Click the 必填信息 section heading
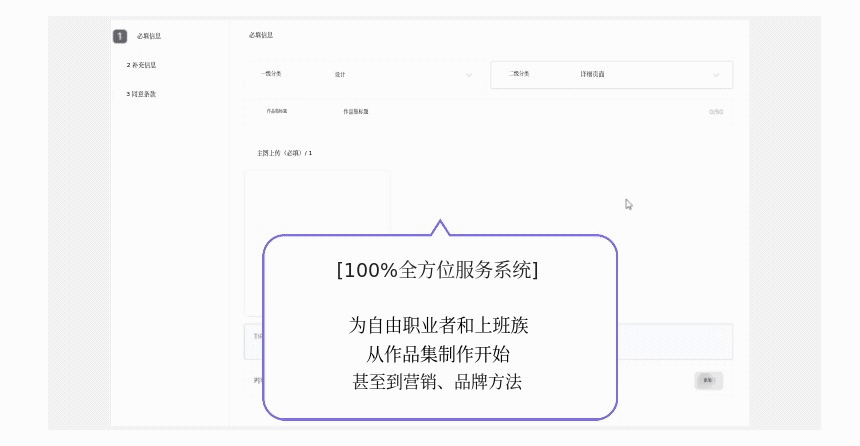This screenshot has height=446, width=860. 261,35
